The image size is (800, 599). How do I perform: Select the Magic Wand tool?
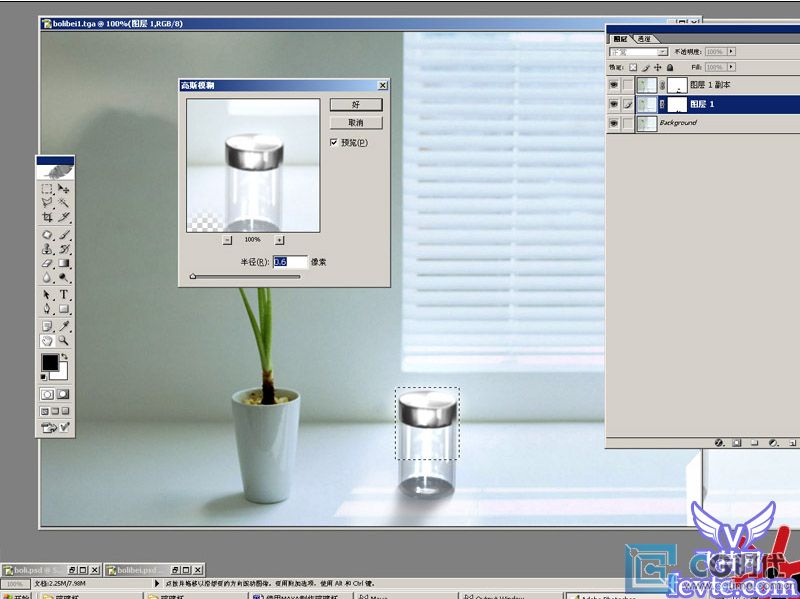click(x=63, y=203)
